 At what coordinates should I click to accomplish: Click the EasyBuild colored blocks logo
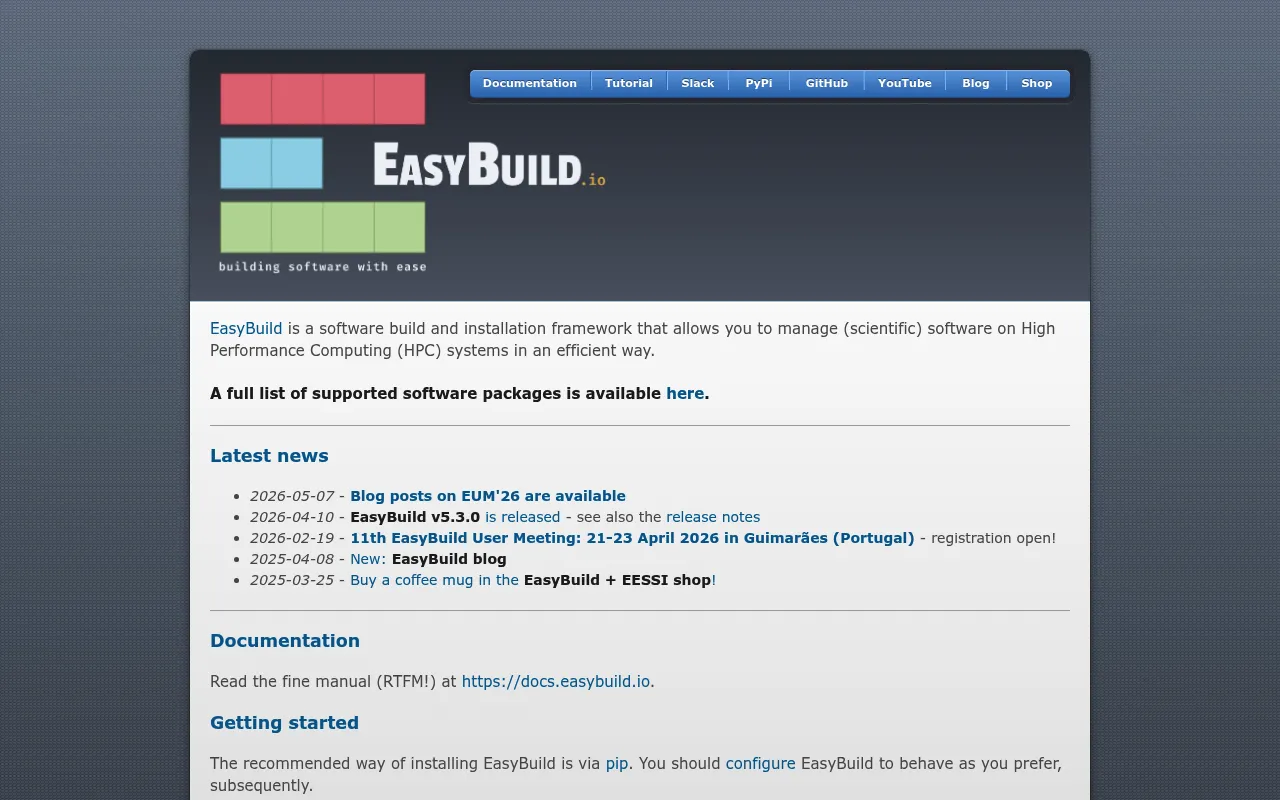click(323, 172)
